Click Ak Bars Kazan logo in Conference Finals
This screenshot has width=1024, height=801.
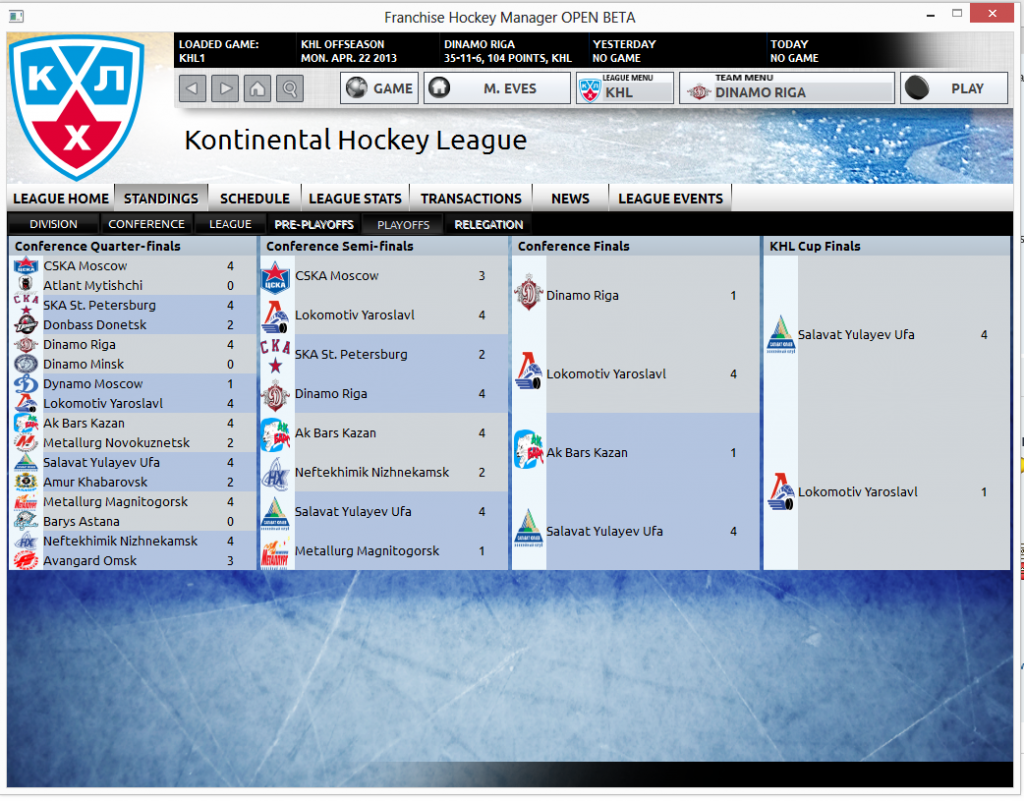pyautogui.click(x=529, y=450)
